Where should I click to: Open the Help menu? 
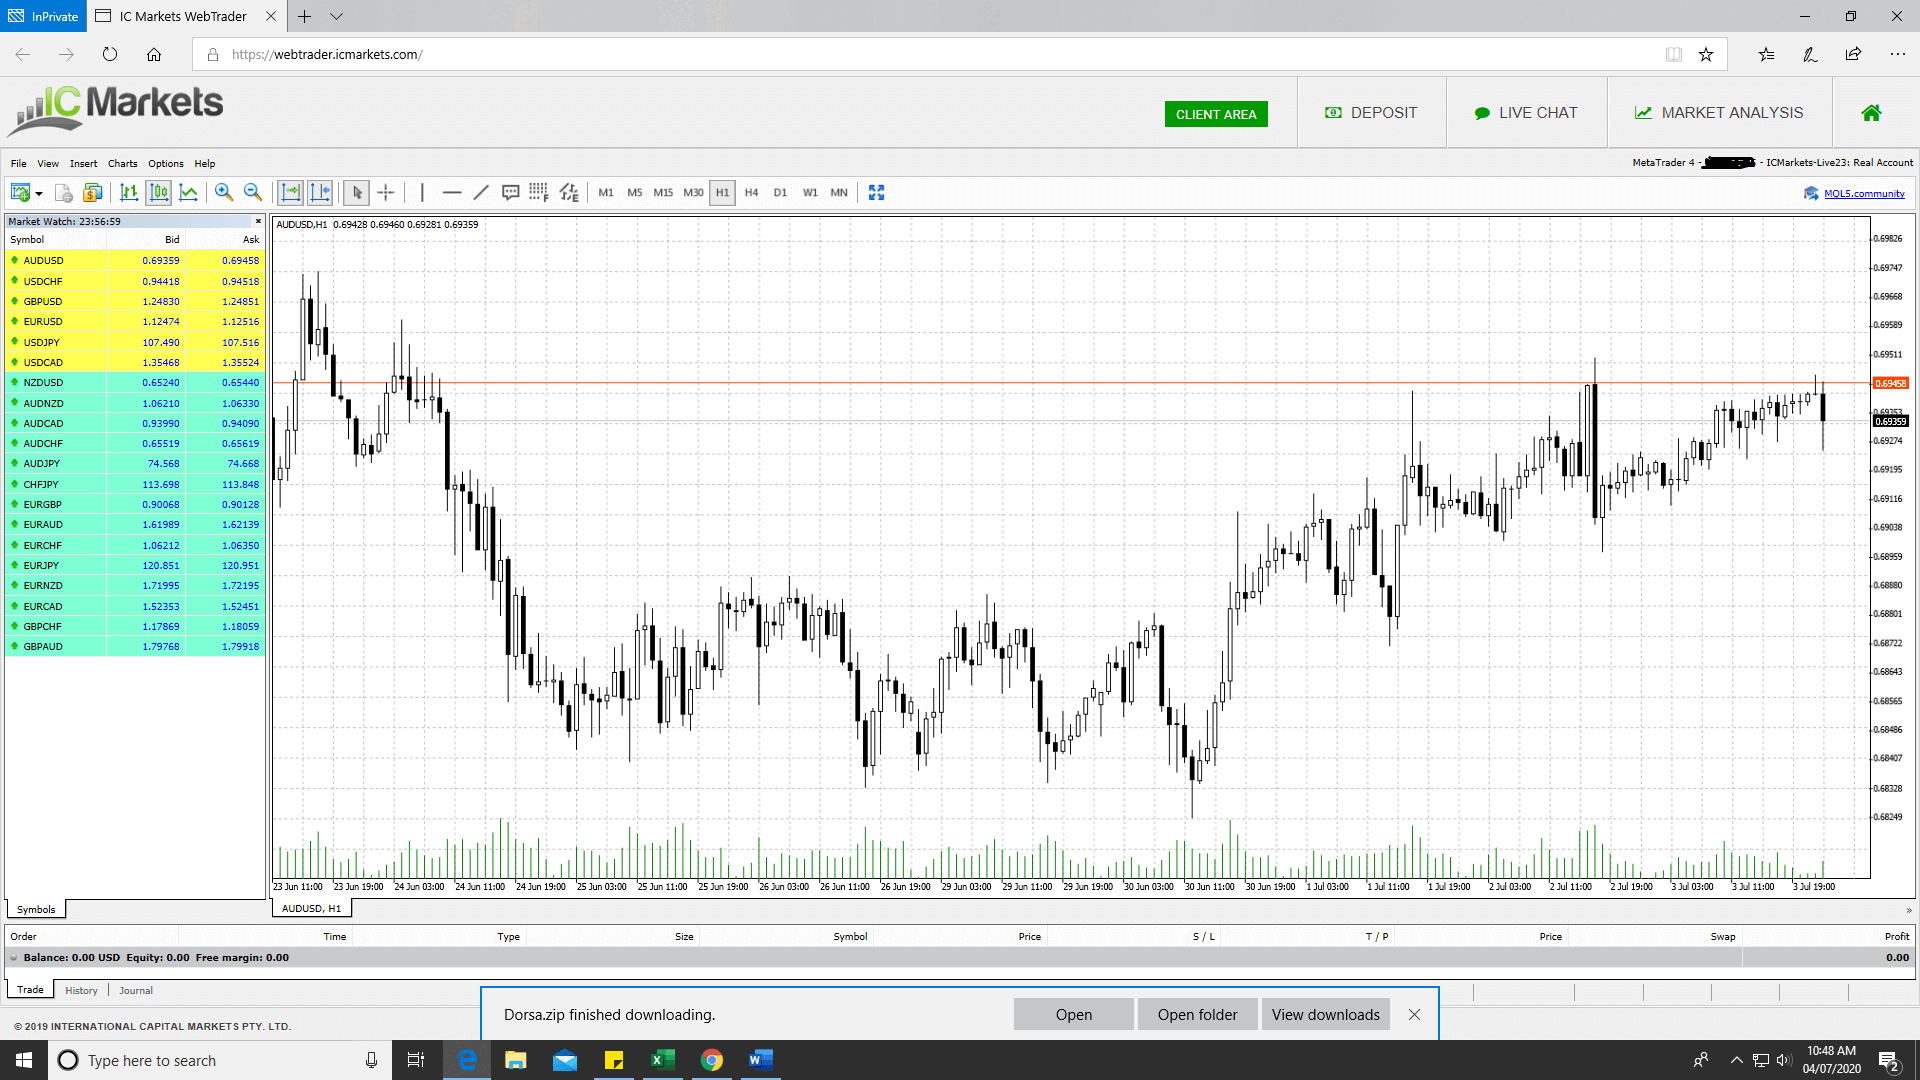click(205, 164)
